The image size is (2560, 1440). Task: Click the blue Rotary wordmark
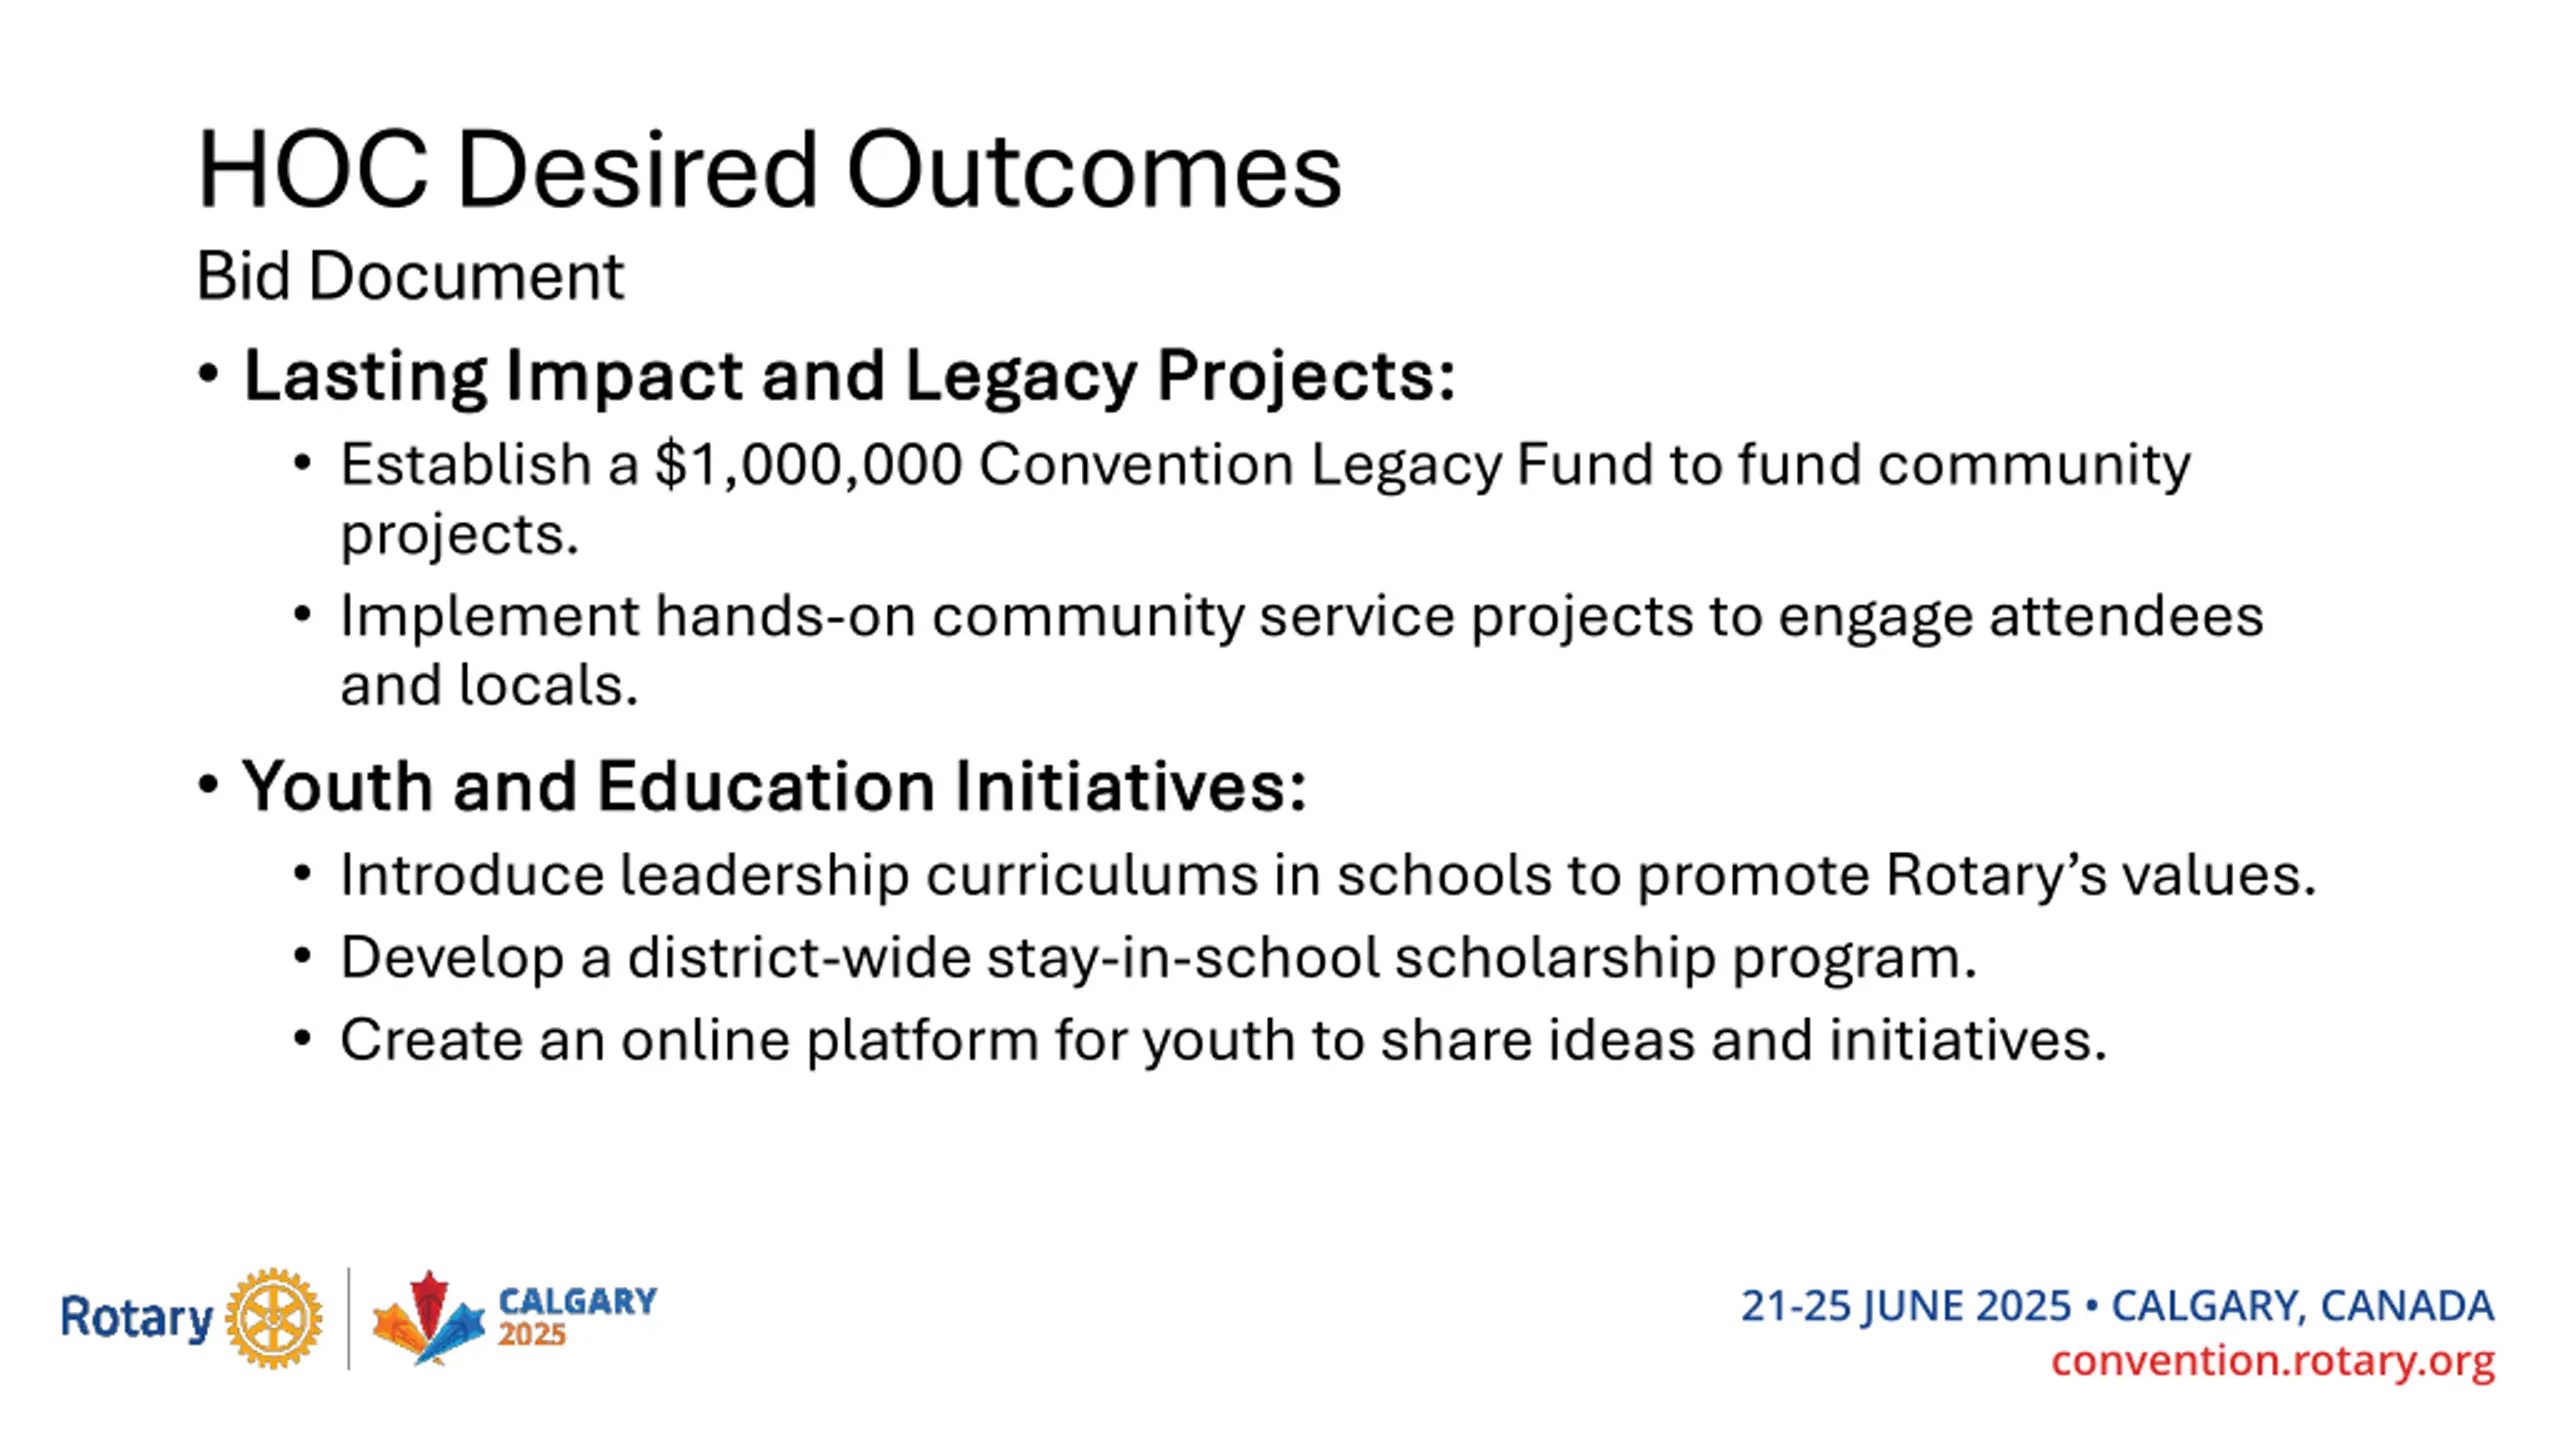(x=137, y=1318)
